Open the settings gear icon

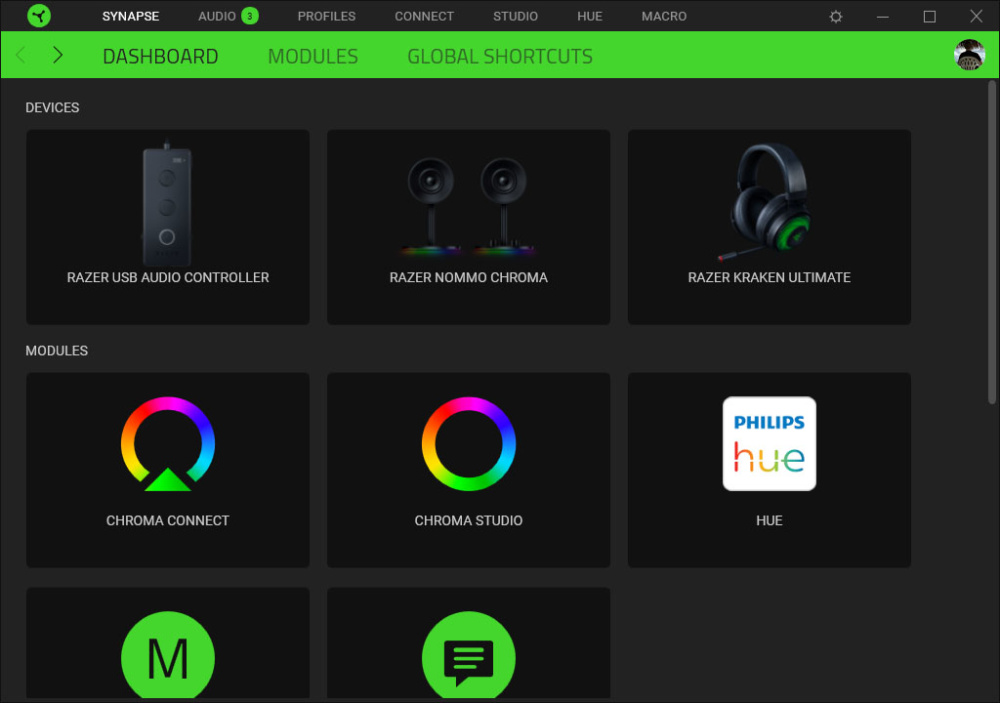click(835, 17)
